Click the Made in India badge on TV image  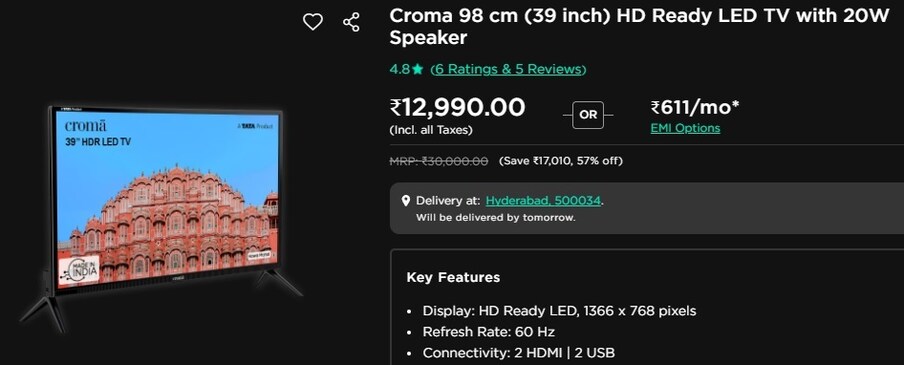click(x=78, y=270)
